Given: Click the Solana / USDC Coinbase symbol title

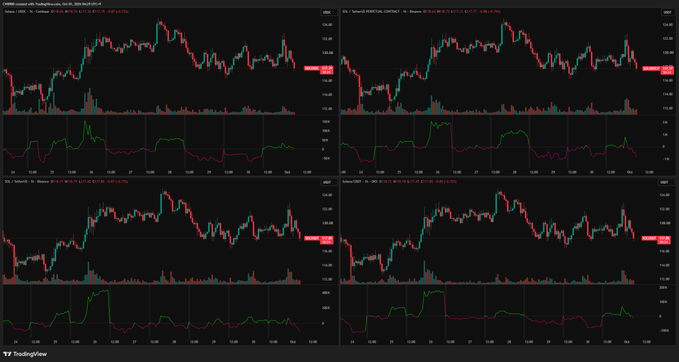Looking at the screenshot, I should click(26, 12).
